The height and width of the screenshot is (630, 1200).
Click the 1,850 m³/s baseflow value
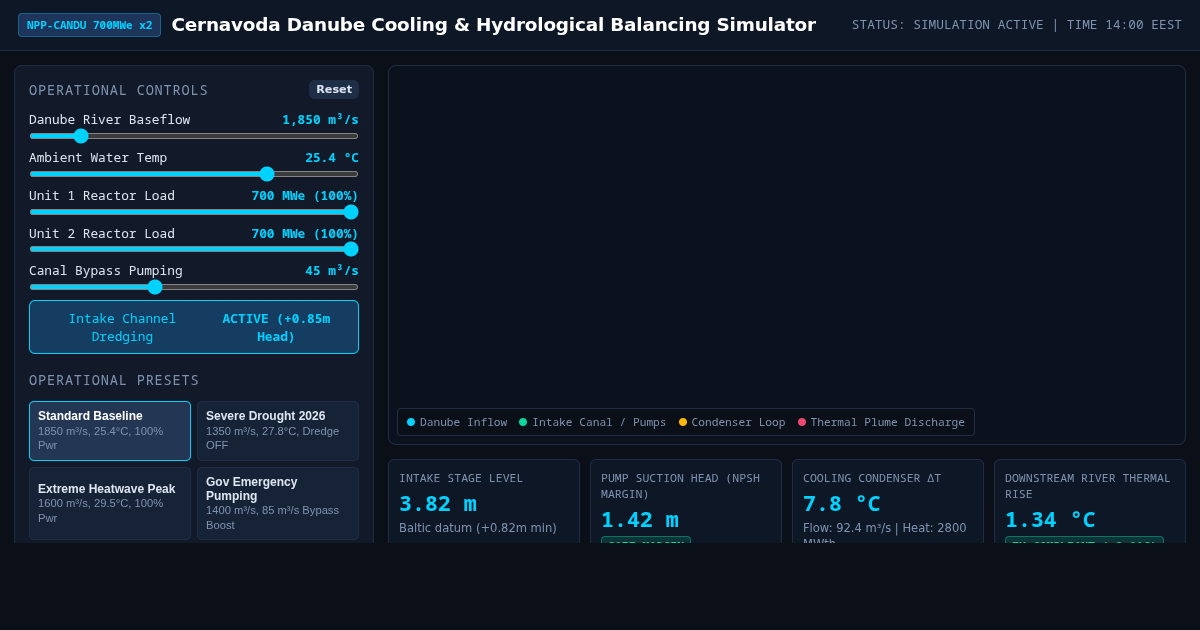[x=320, y=119]
